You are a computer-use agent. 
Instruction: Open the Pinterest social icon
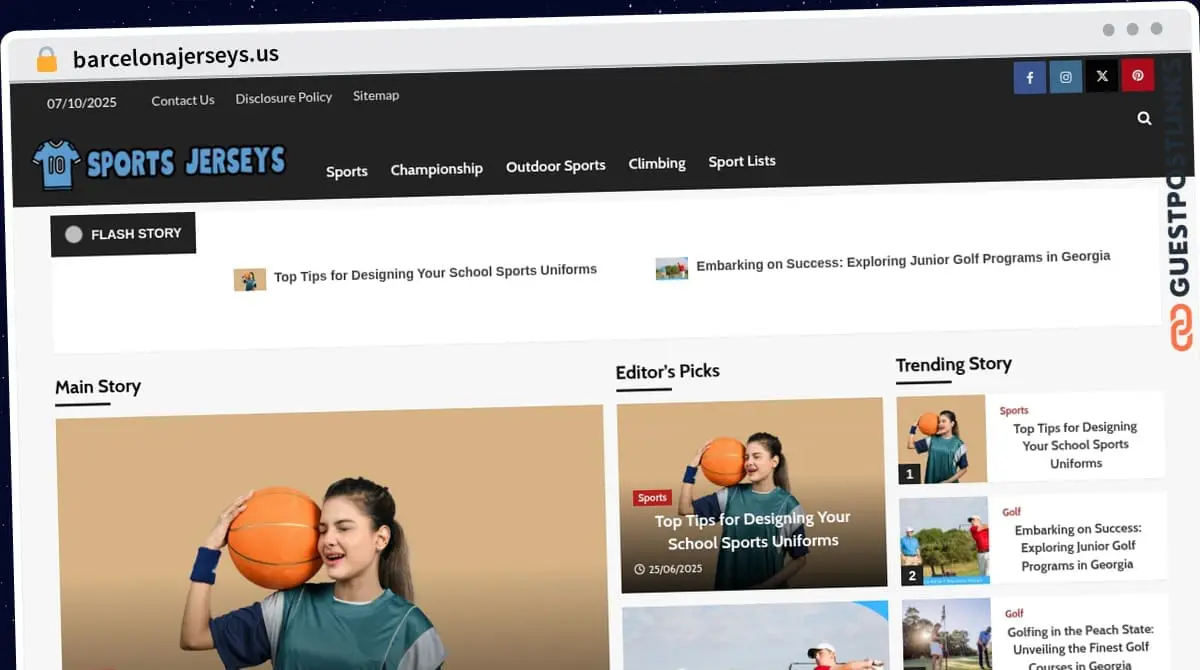click(1138, 75)
